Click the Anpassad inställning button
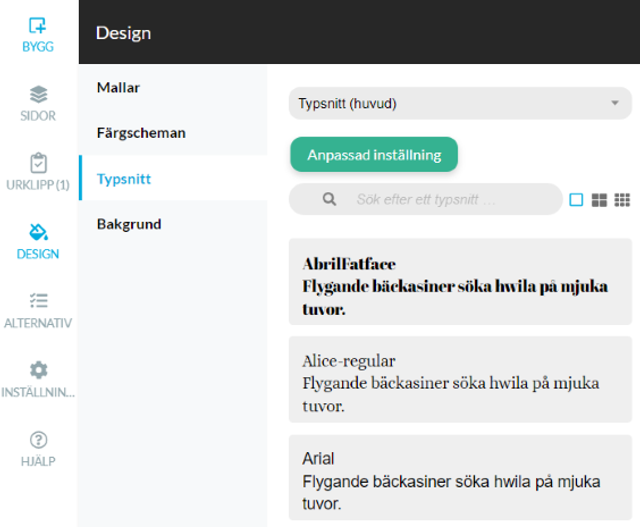The width and height of the screenshot is (640, 527). (374, 155)
